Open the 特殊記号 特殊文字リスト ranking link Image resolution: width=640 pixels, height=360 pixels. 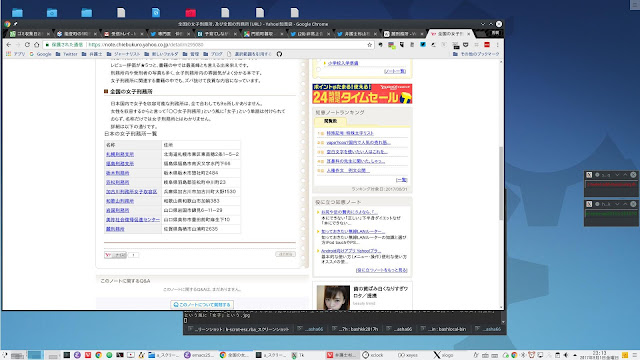click(350, 133)
